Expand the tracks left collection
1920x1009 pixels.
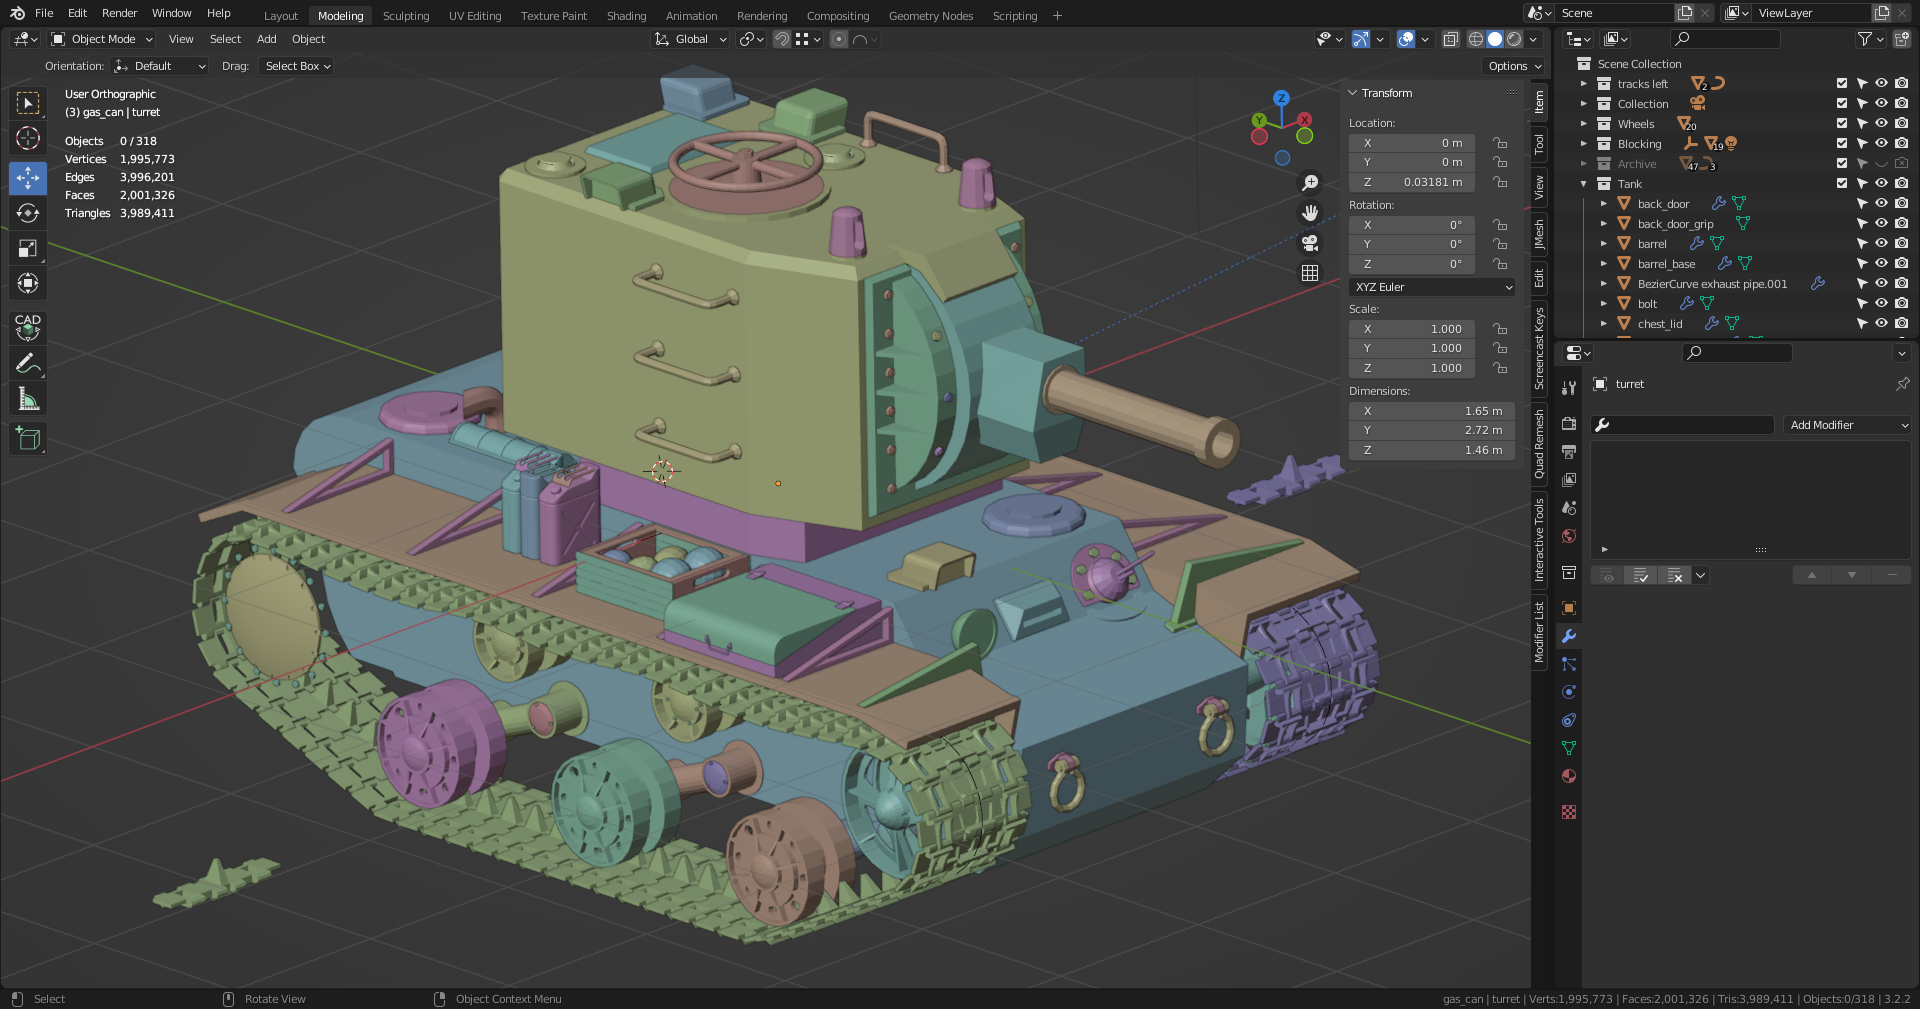(1584, 84)
